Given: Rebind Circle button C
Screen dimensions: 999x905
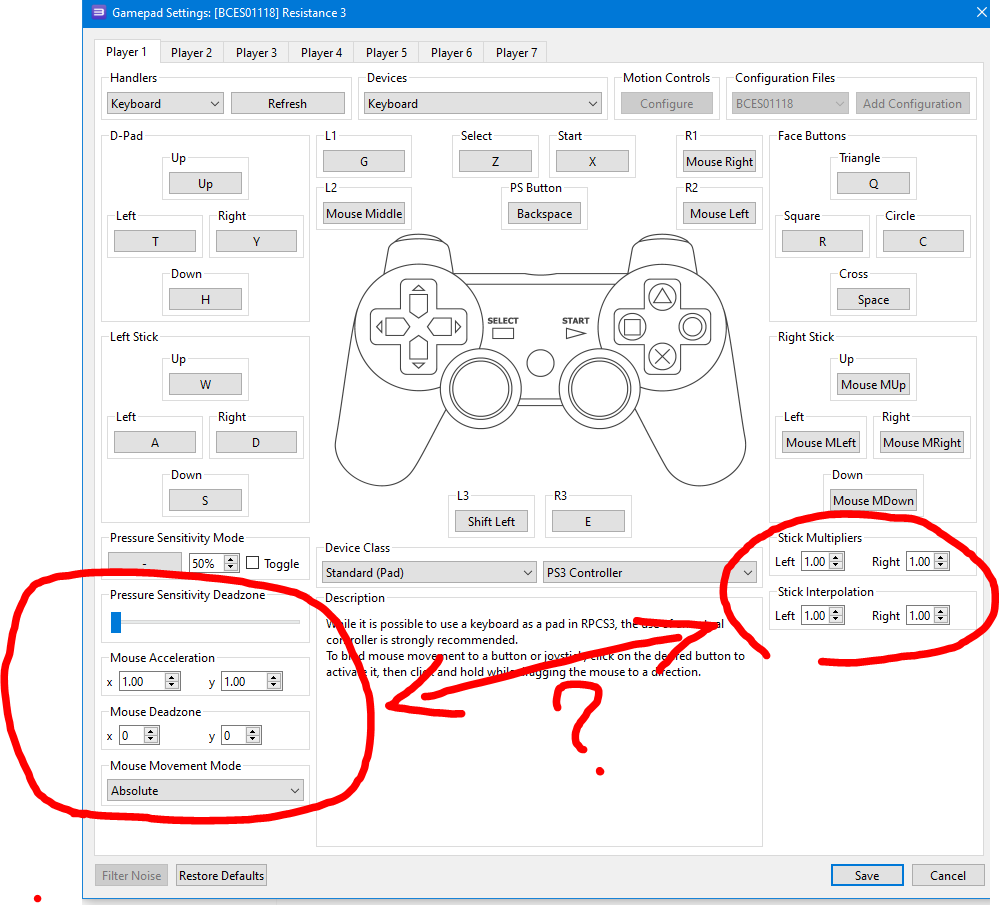Looking at the screenshot, I should click(923, 242).
